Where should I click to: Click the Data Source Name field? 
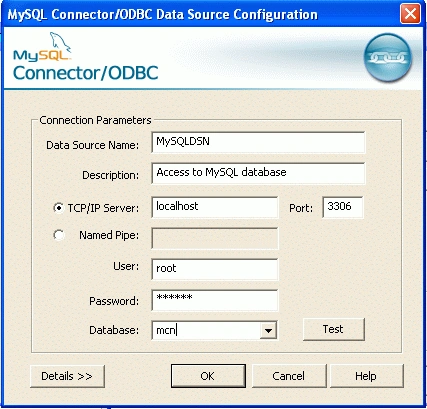(x=258, y=142)
